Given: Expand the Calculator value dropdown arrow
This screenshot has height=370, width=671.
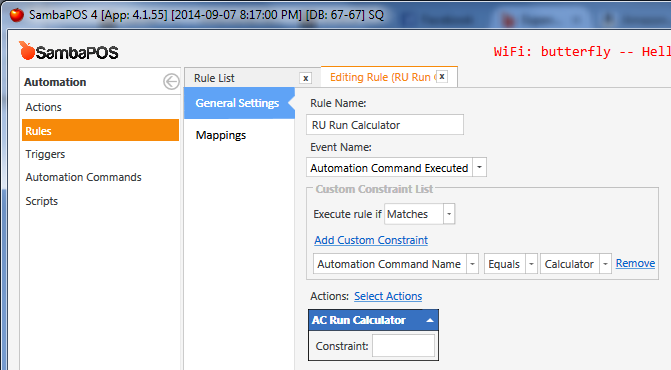Looking at the screenshot, I should click(x=605, y=264).
